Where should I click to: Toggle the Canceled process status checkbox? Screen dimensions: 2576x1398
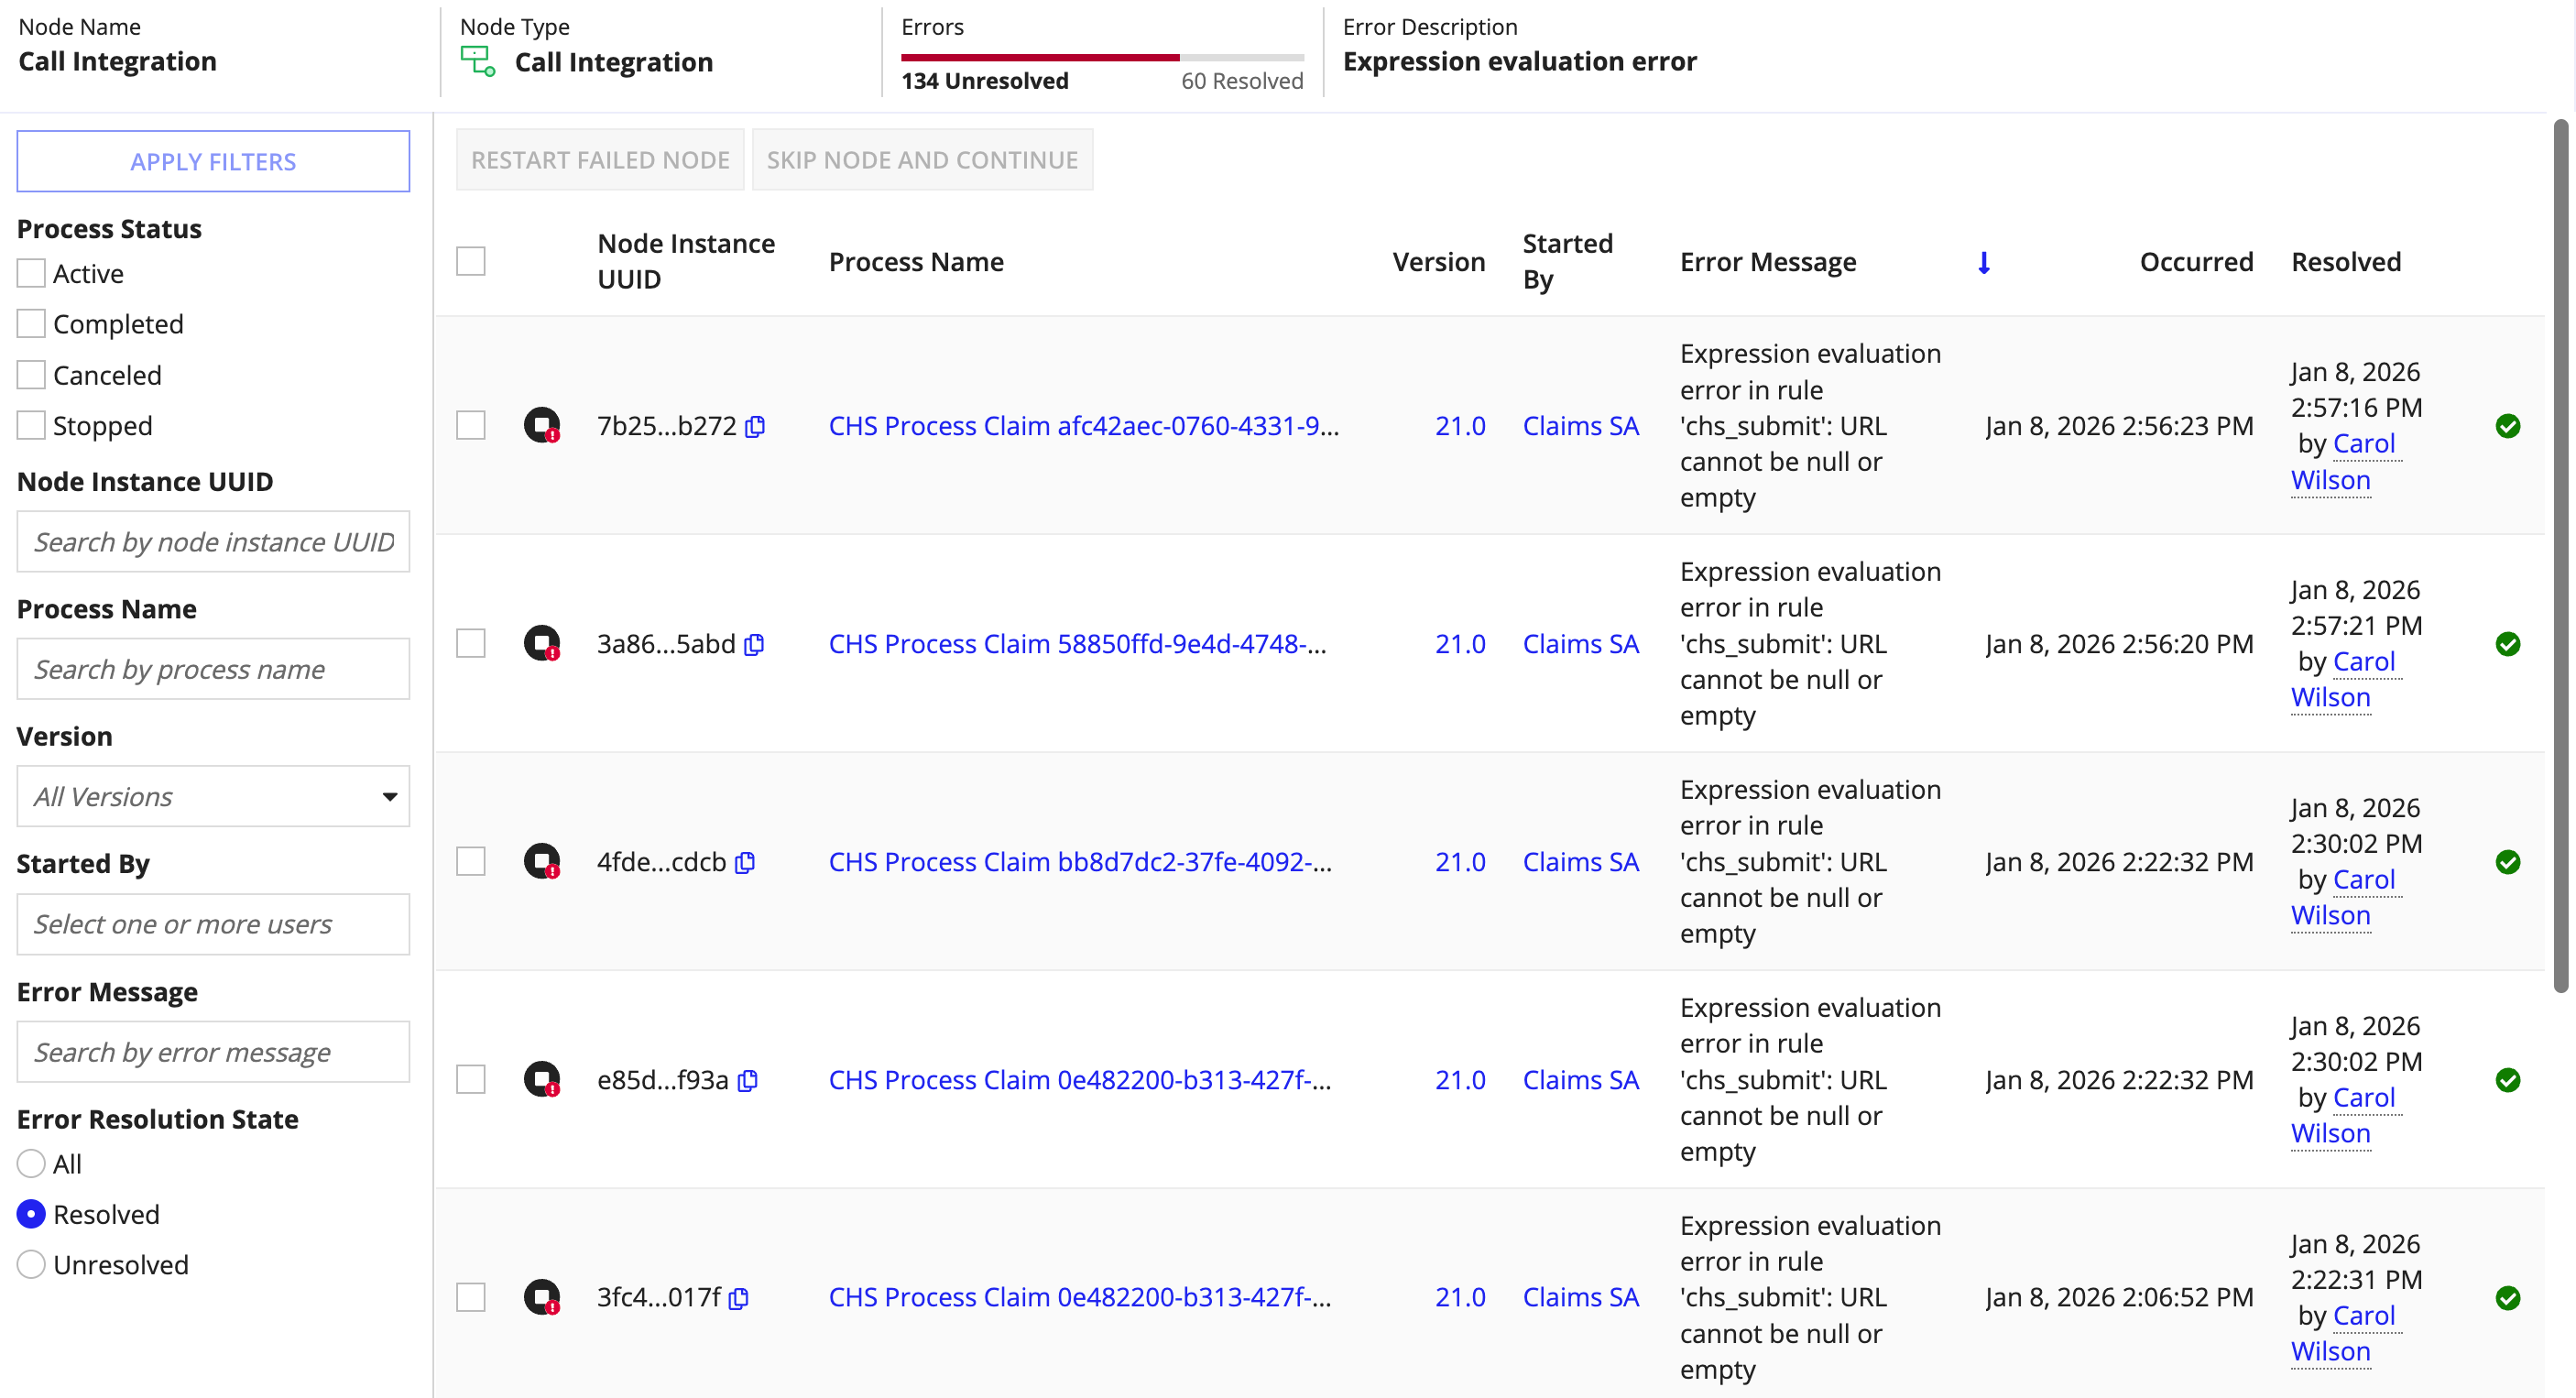click(31, 375)
